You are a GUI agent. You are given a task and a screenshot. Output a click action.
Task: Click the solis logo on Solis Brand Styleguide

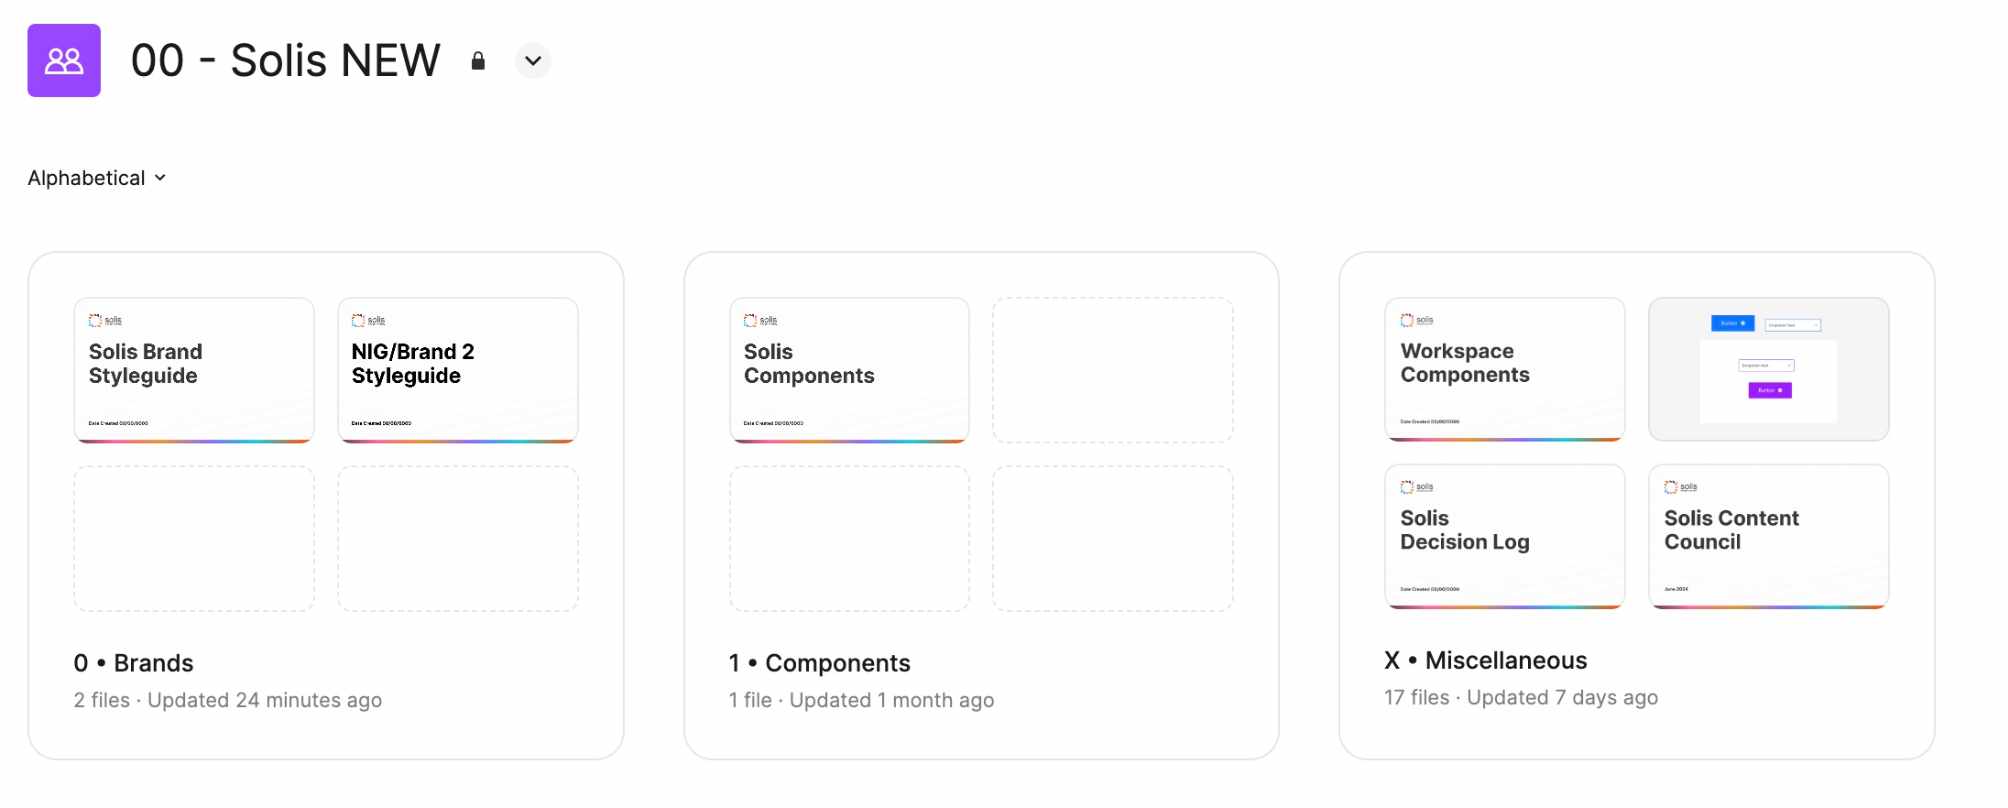coord(104,320)
